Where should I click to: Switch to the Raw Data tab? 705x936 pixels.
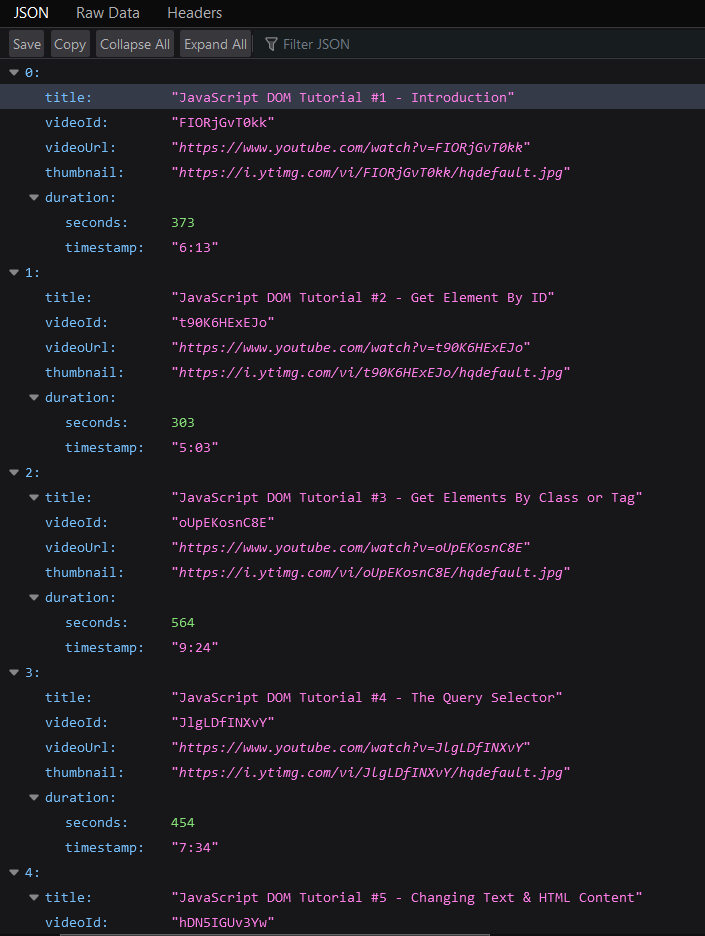tap(108, 13)
